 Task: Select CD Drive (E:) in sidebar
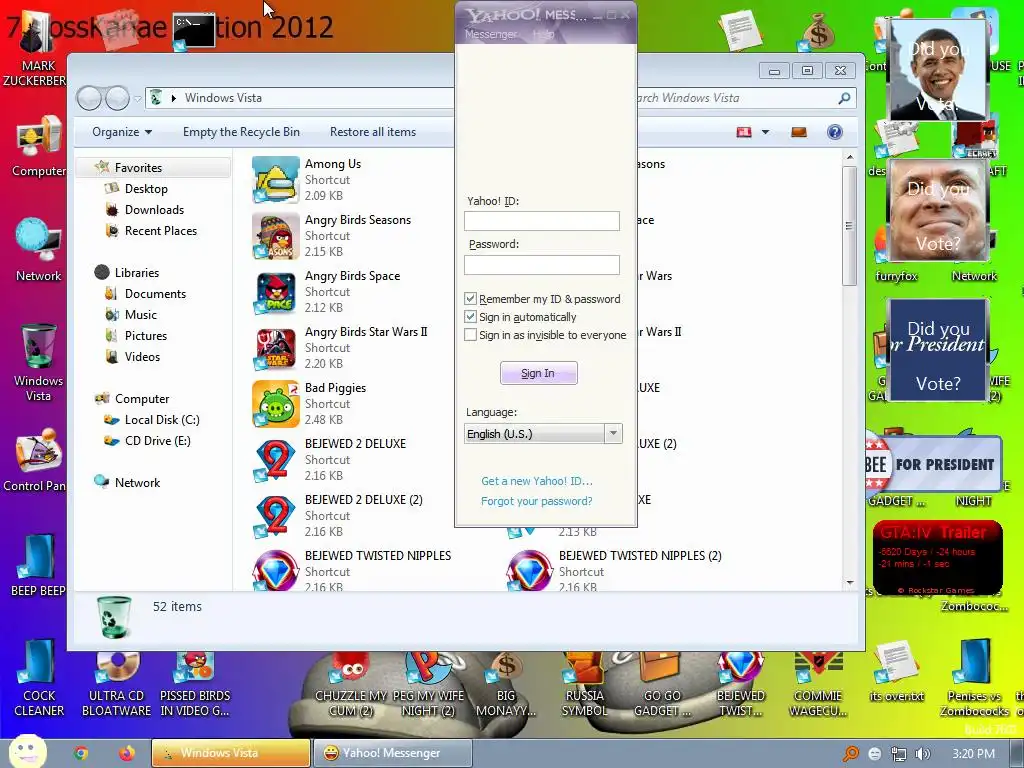click(x=157, y=441)
